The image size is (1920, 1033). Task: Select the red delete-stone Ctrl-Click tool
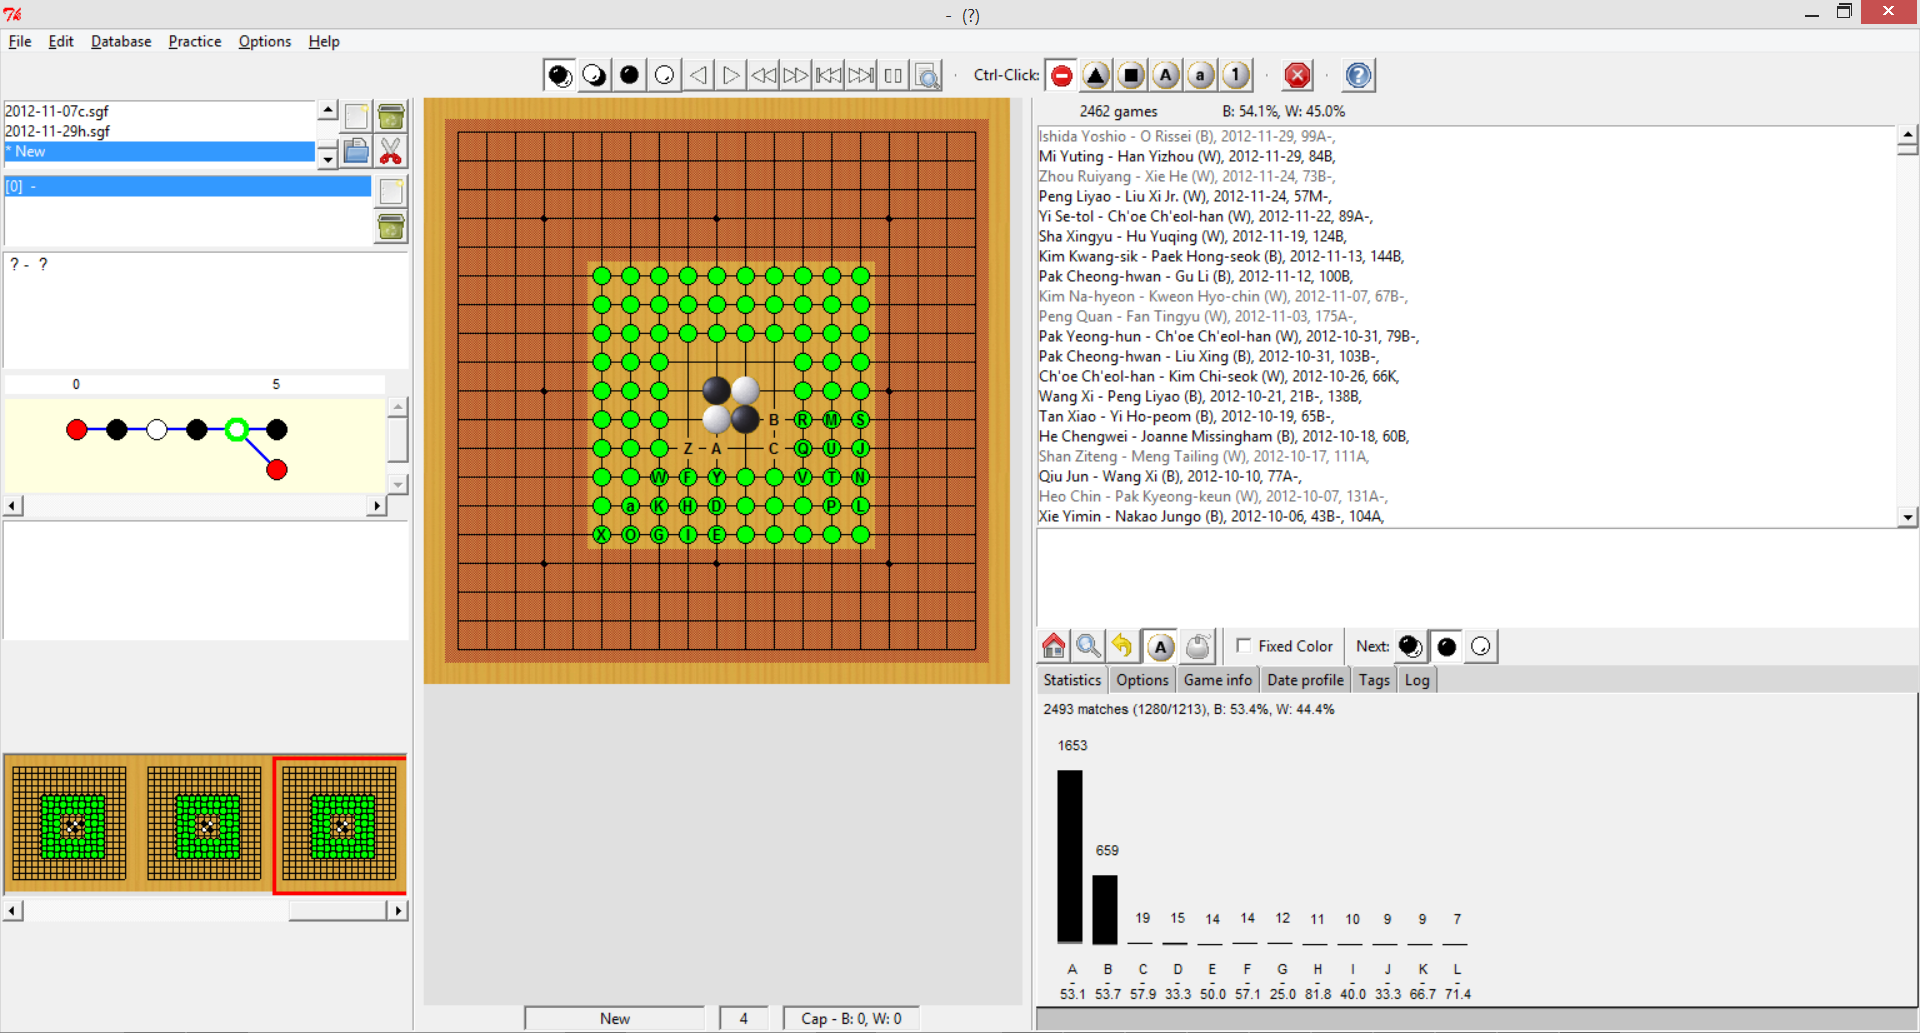[1062, 75]
